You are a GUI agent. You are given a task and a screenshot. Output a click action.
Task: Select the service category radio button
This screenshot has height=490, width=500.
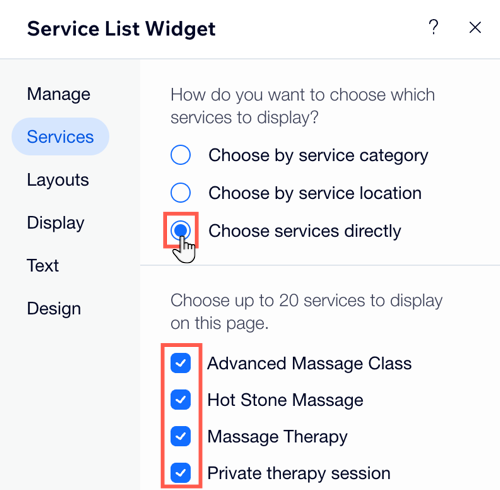point(181,155)
